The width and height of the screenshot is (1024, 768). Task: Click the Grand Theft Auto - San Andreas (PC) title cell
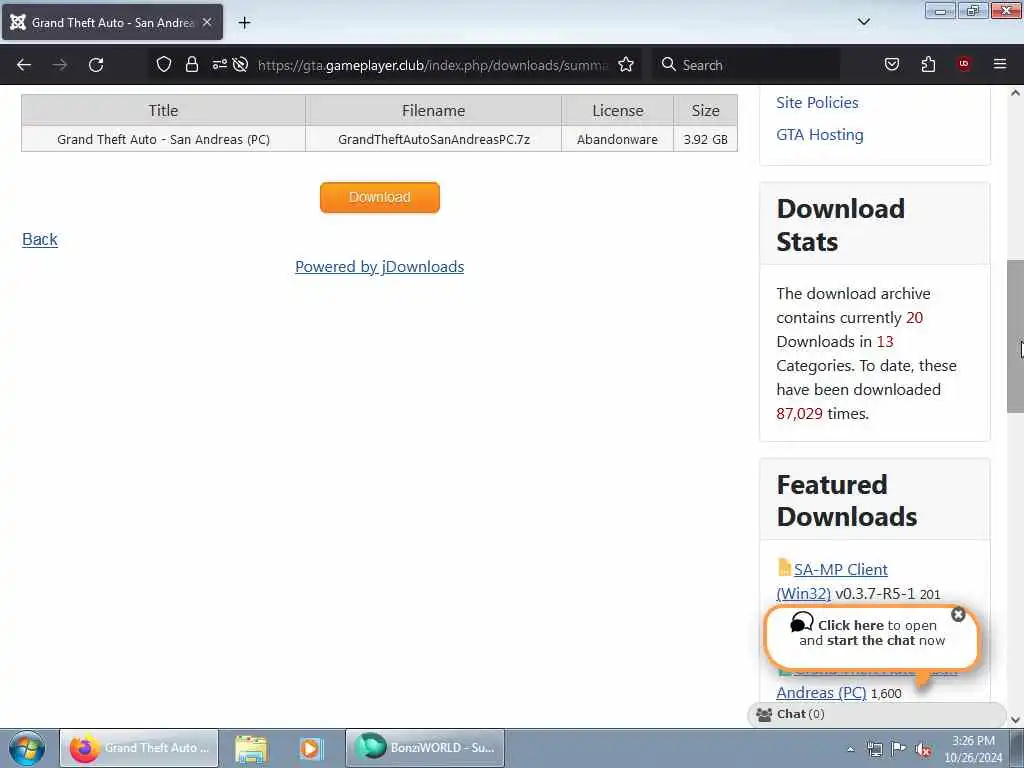[163, 139]
